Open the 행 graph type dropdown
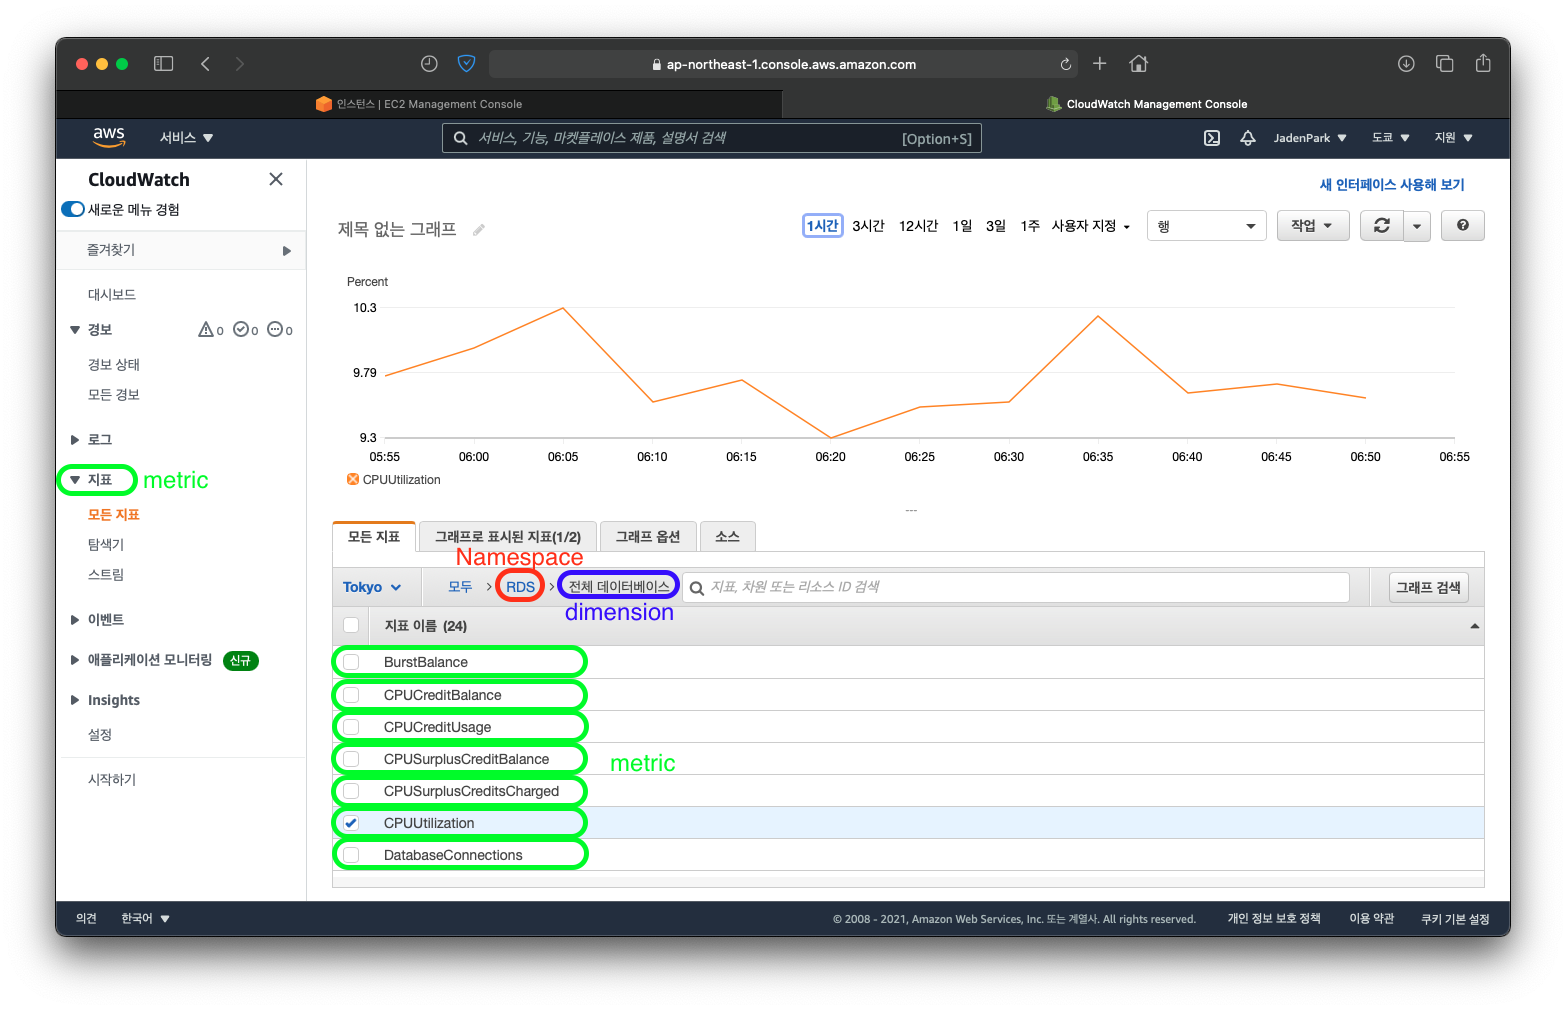 [1207, 226]
